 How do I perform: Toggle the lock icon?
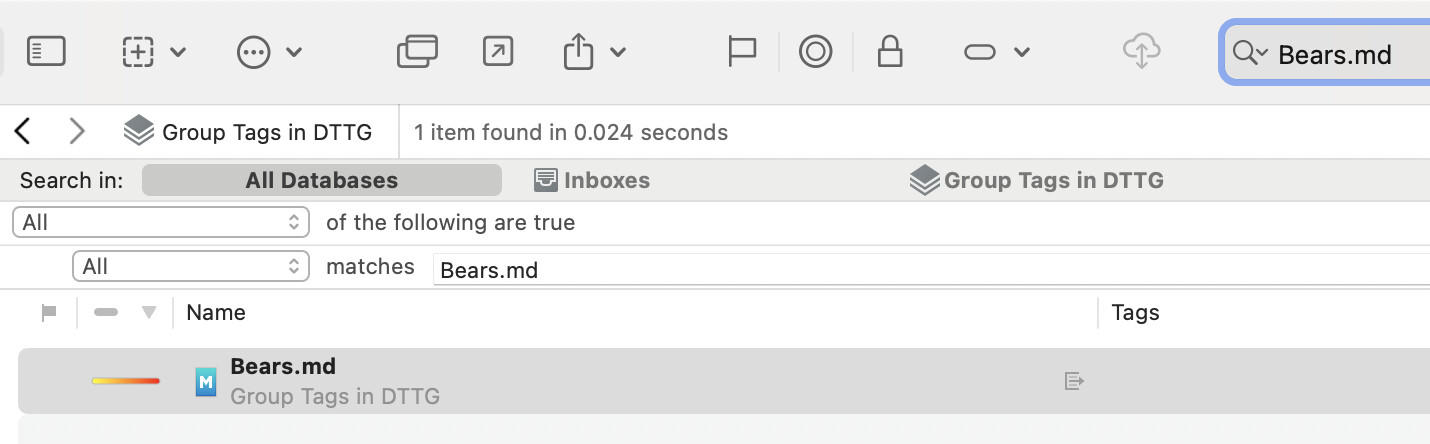(x=889, y=51)
